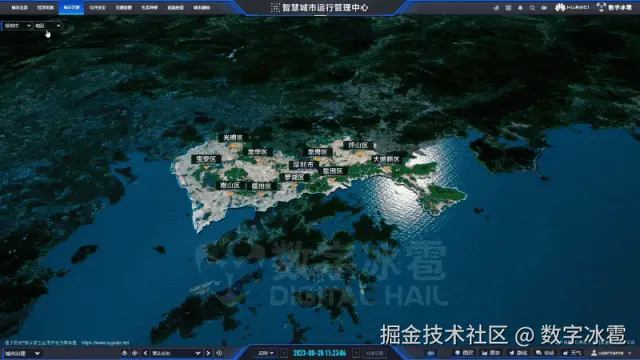This screenshot has height=360, width=640.
Task: Open the menu tab right of 生态环保
Action: 176,8
